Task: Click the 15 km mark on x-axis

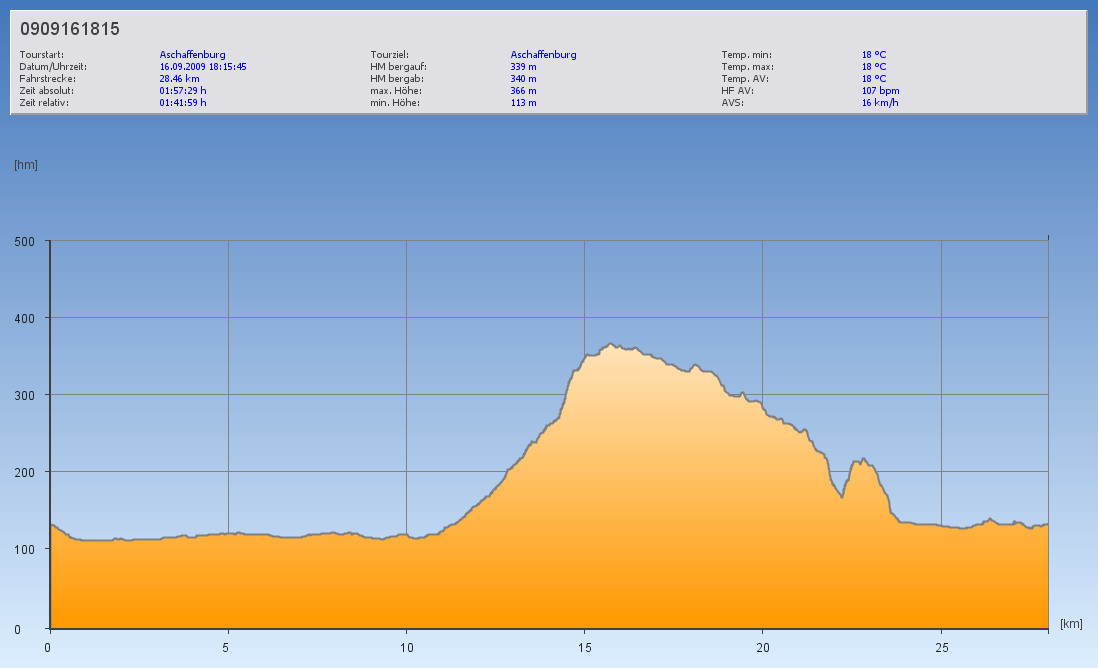Action: click(x=584, y=647)
